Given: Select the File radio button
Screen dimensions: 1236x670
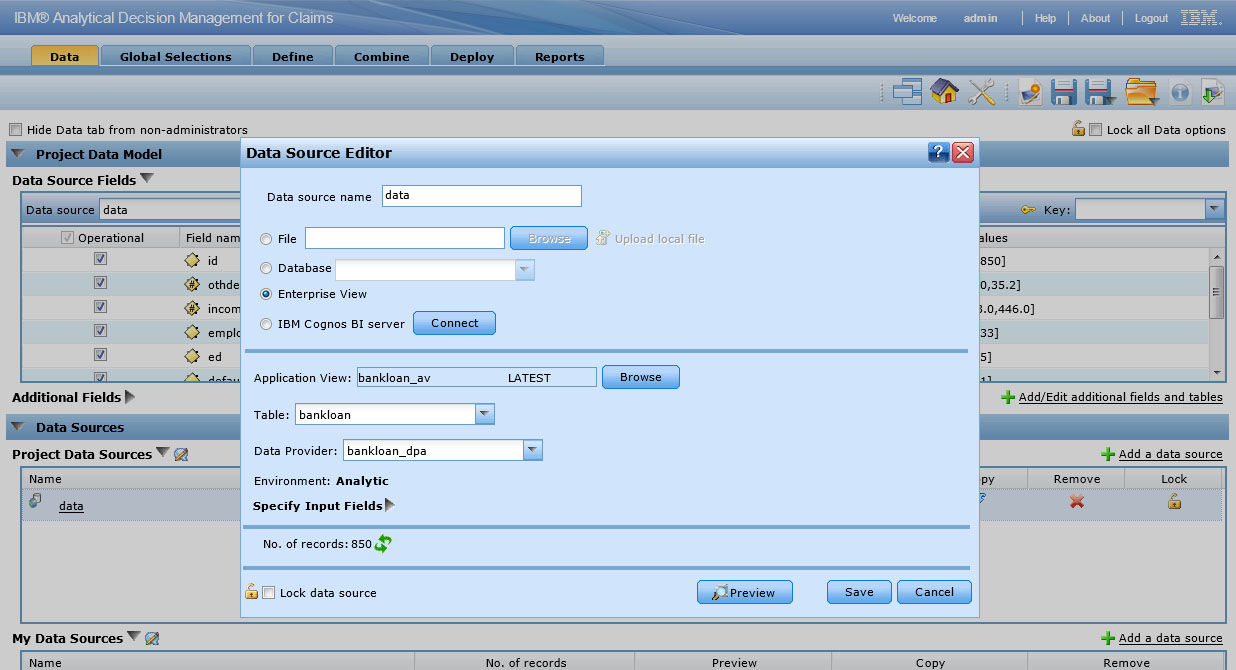Looking at the screenshot, I should click(266, 239).
